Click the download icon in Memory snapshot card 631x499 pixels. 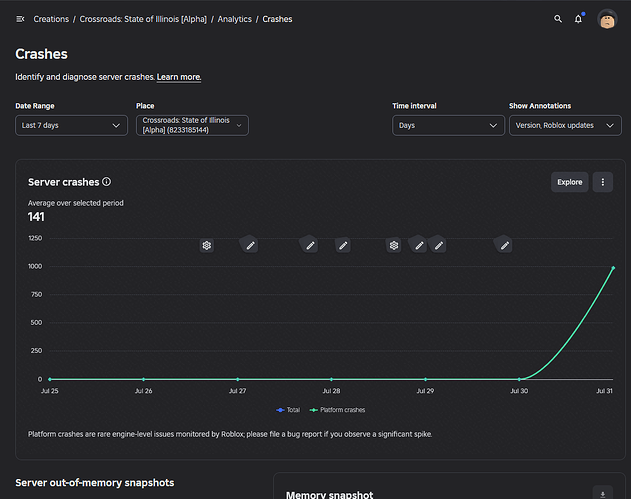(x=602, y=494)
